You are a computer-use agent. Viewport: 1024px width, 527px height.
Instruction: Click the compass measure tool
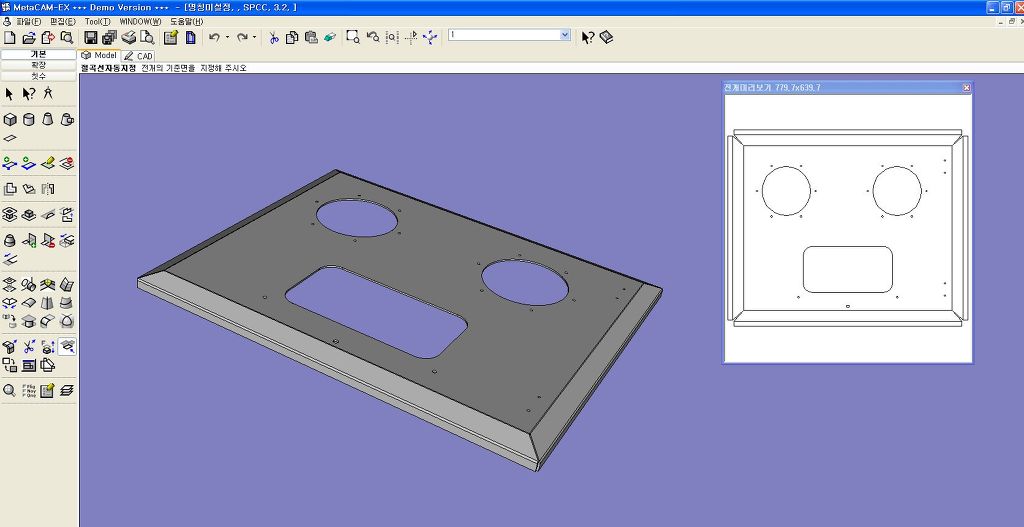coord(48,94)
